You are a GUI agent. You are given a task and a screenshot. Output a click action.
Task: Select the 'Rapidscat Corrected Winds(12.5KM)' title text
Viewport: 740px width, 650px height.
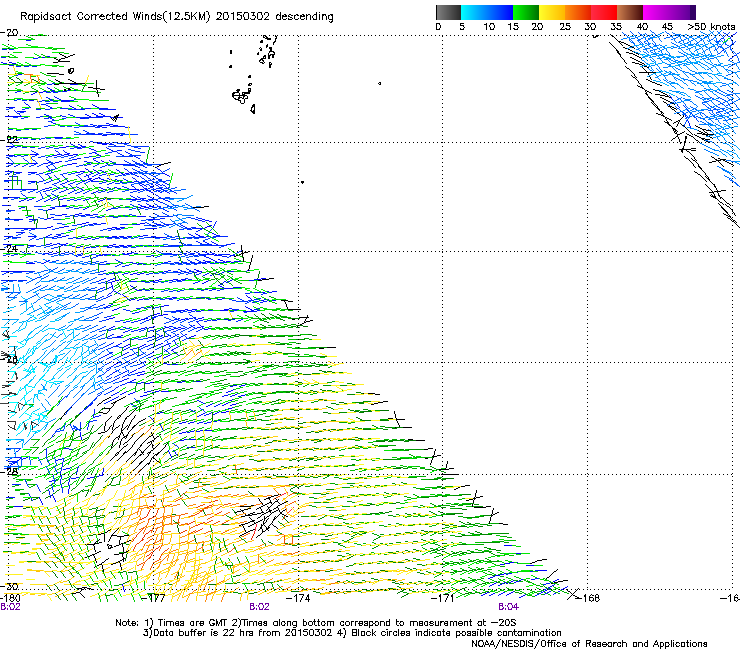(x=115, y=17)
